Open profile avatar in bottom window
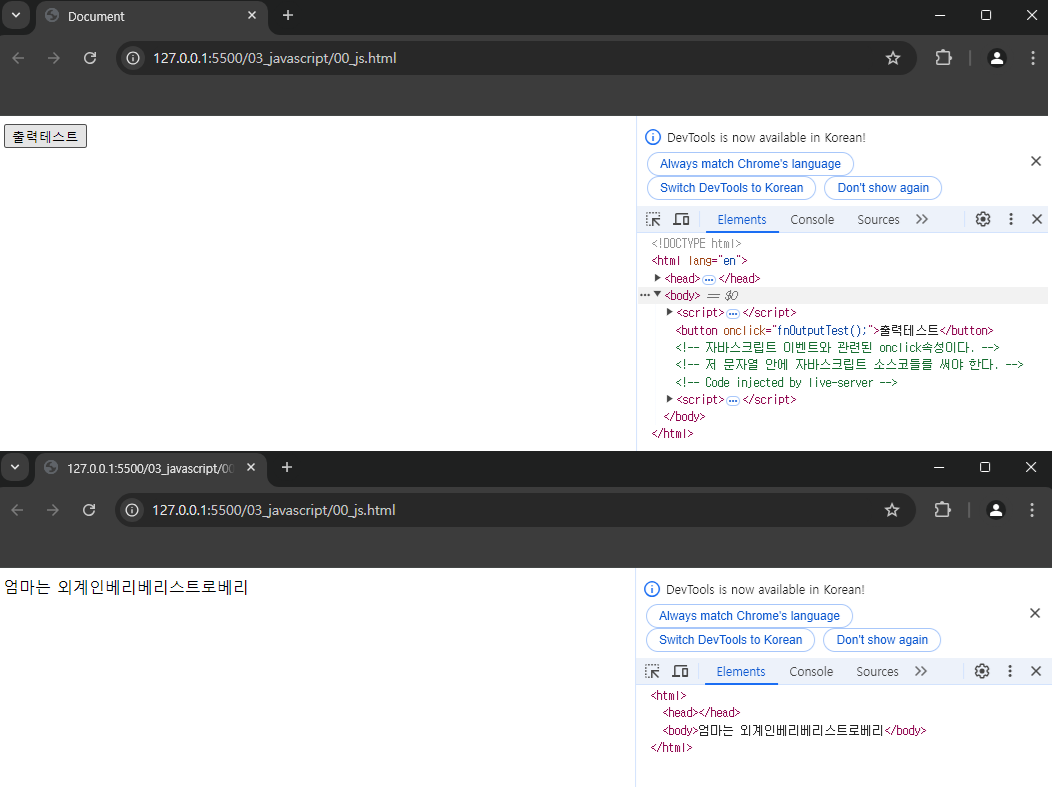Image resolution: width=1052 pixels, height=787 pixels. pyautogui.click(x=996, y=511)
